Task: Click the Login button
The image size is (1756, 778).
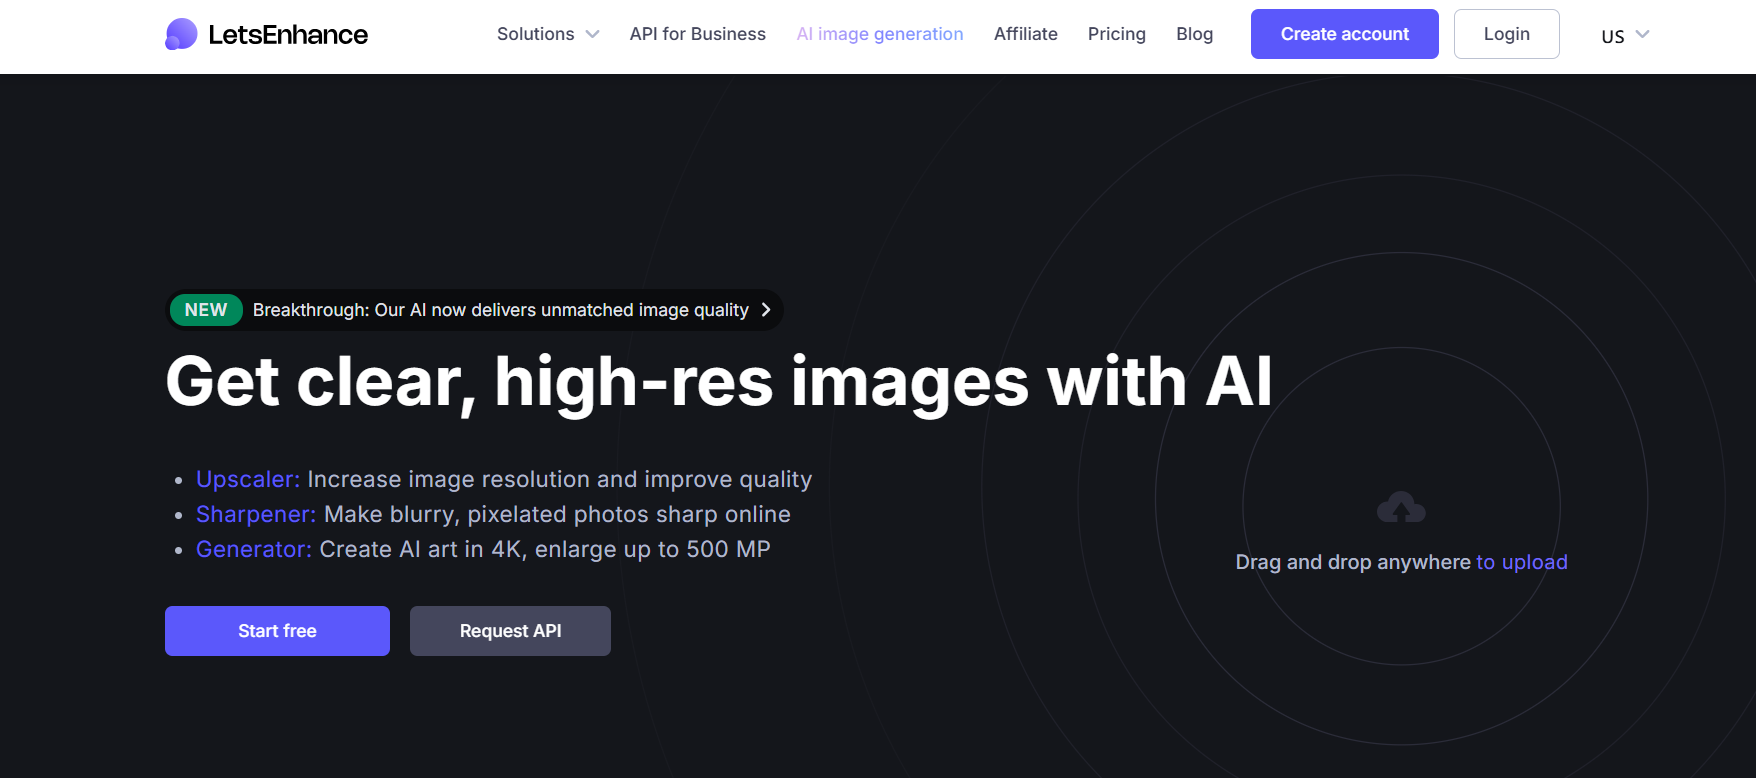Action: pyautogui.click(x=1506, y=34)
